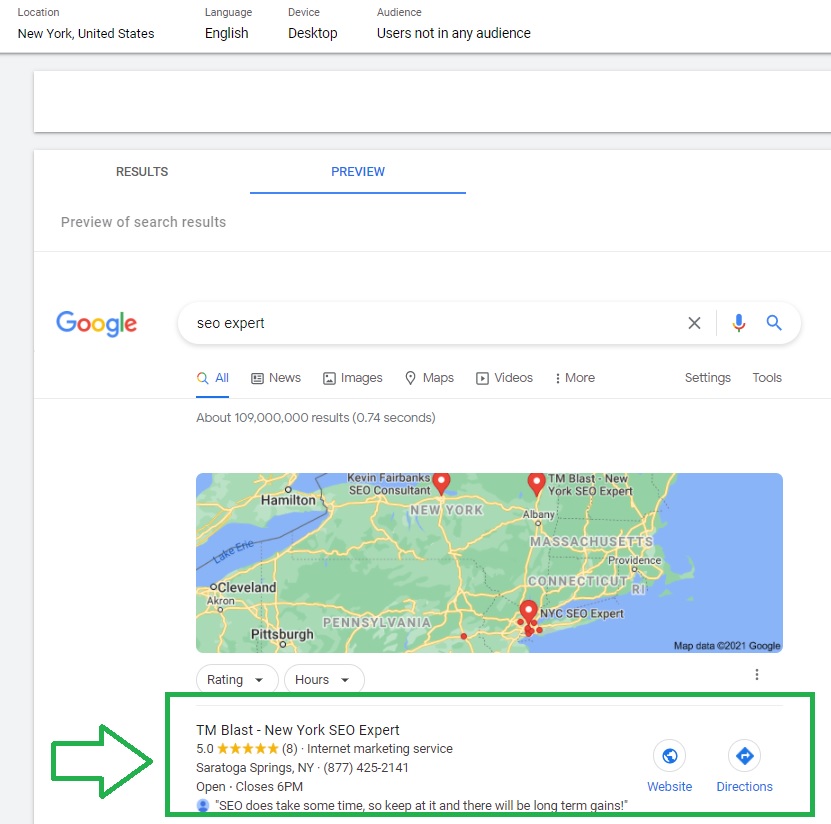Click the 5.0 star rating of TM Blast

coord(237,749)
